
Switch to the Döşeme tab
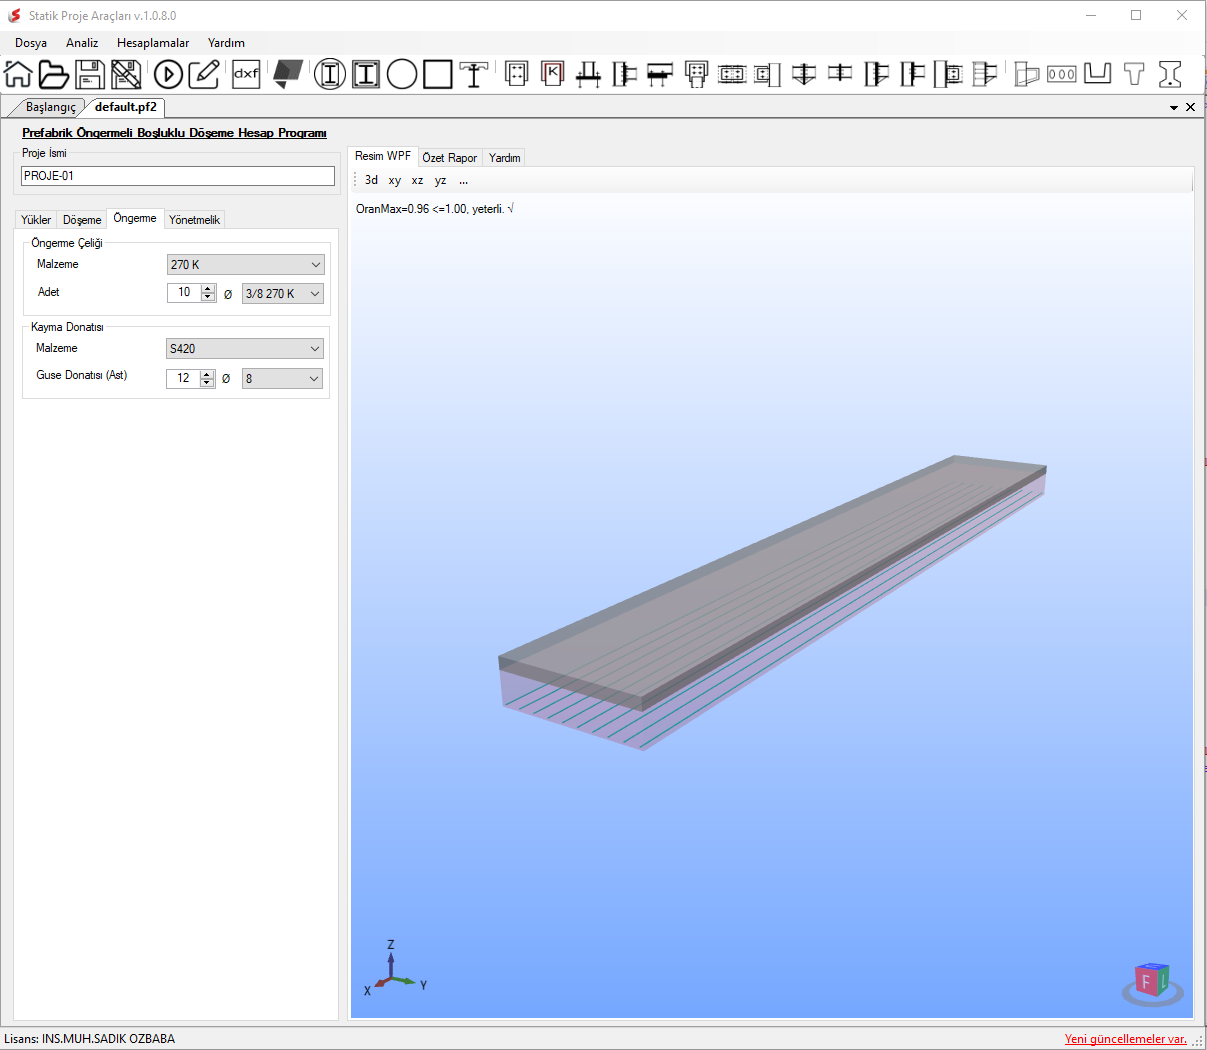(x=82, y=220)
